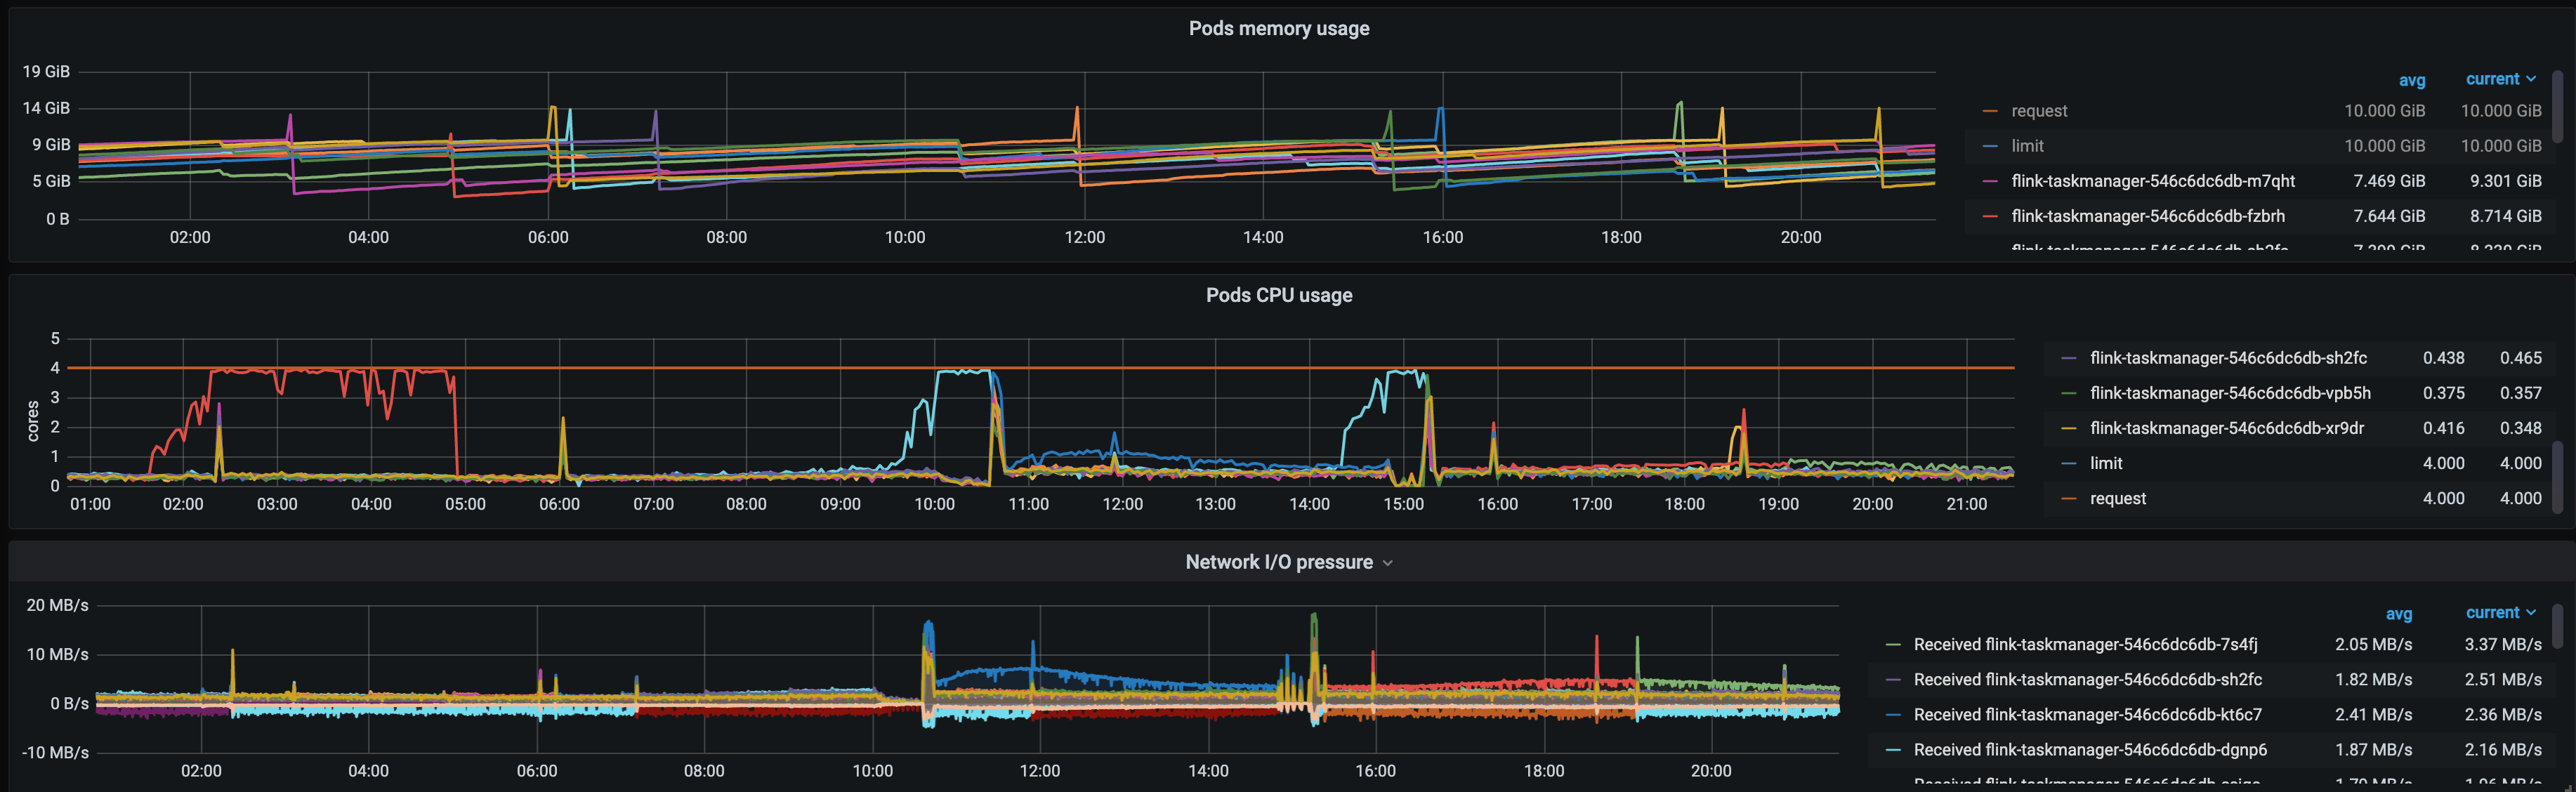Click red color marker for fzbrh pod

pyautogui.click(x=1990, y=216)
